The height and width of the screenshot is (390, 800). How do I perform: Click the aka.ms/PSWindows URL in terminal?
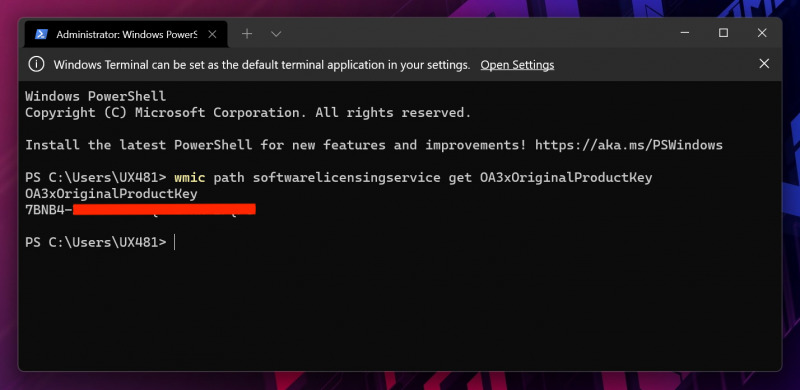point(629,145)
